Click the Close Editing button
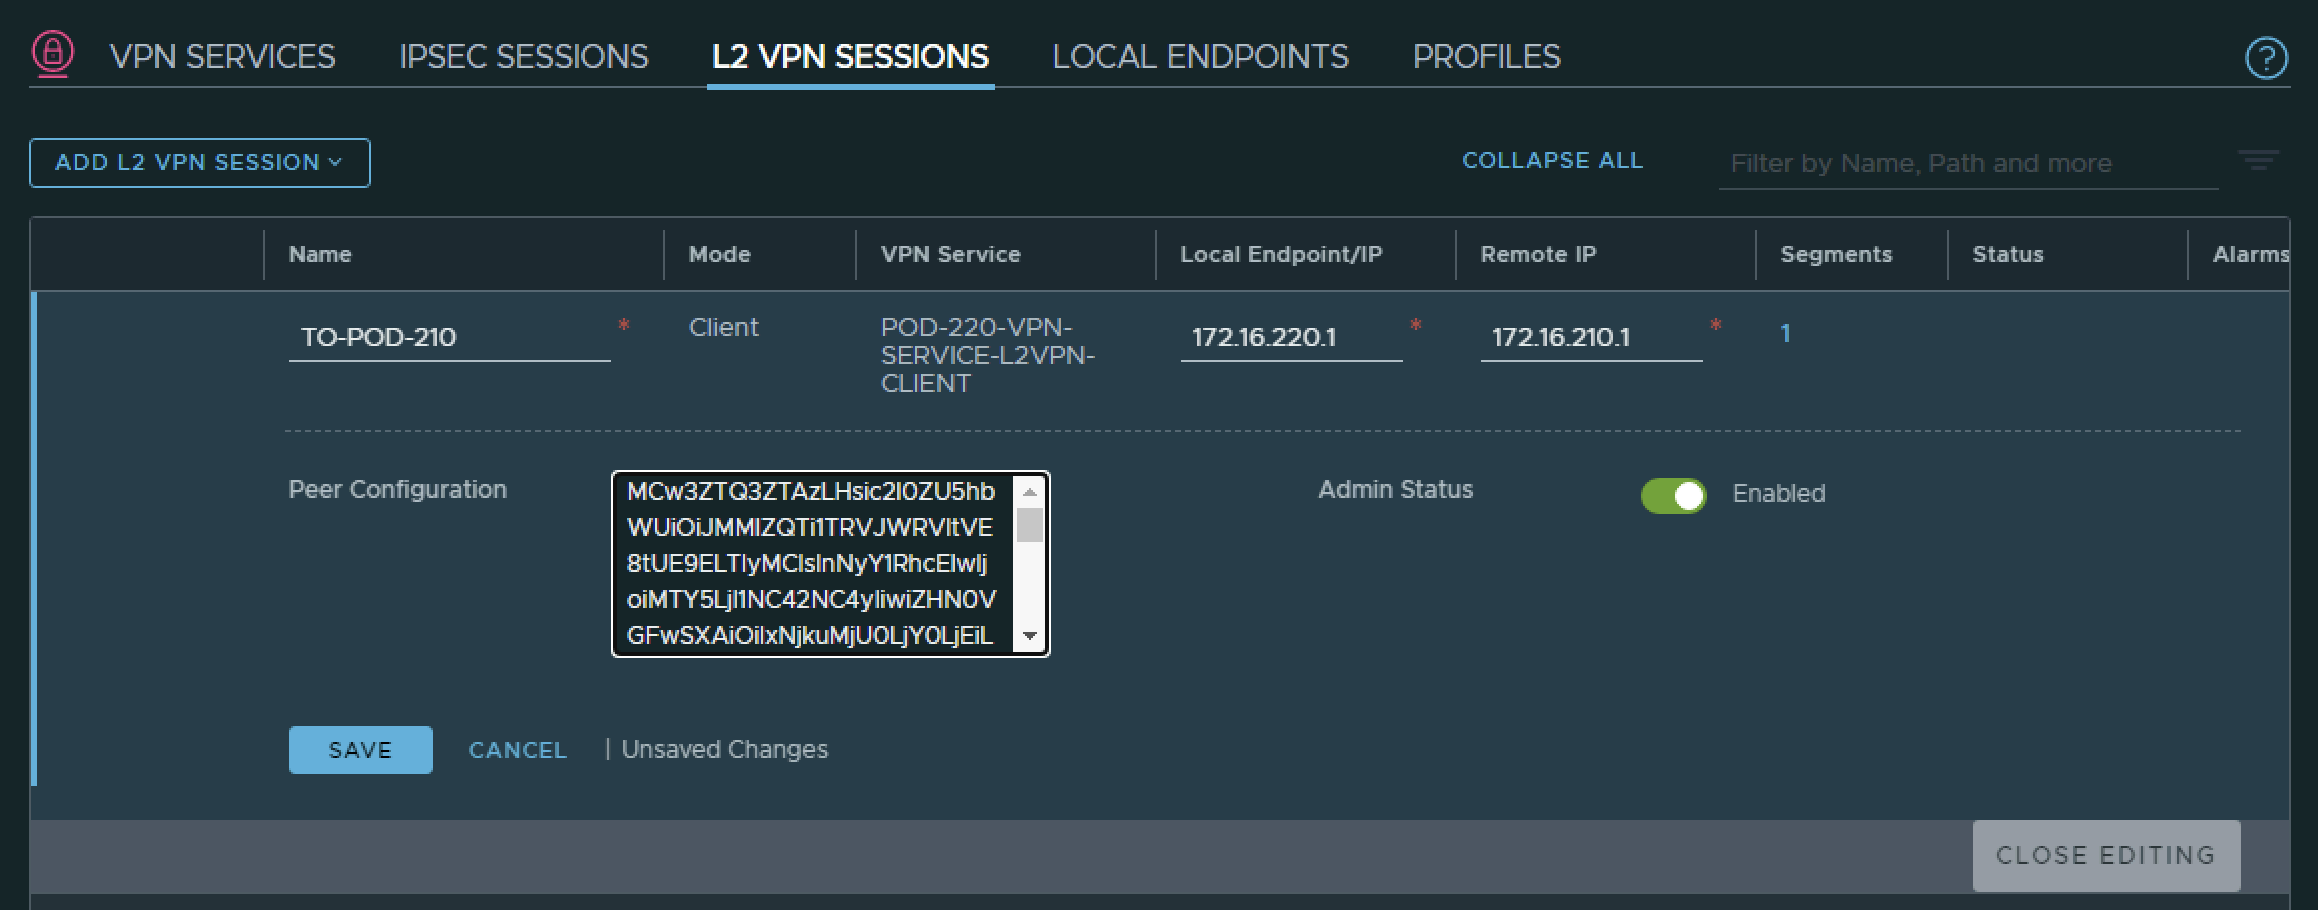This screenshot has width=2318, height=910. tap(2105, 856)
